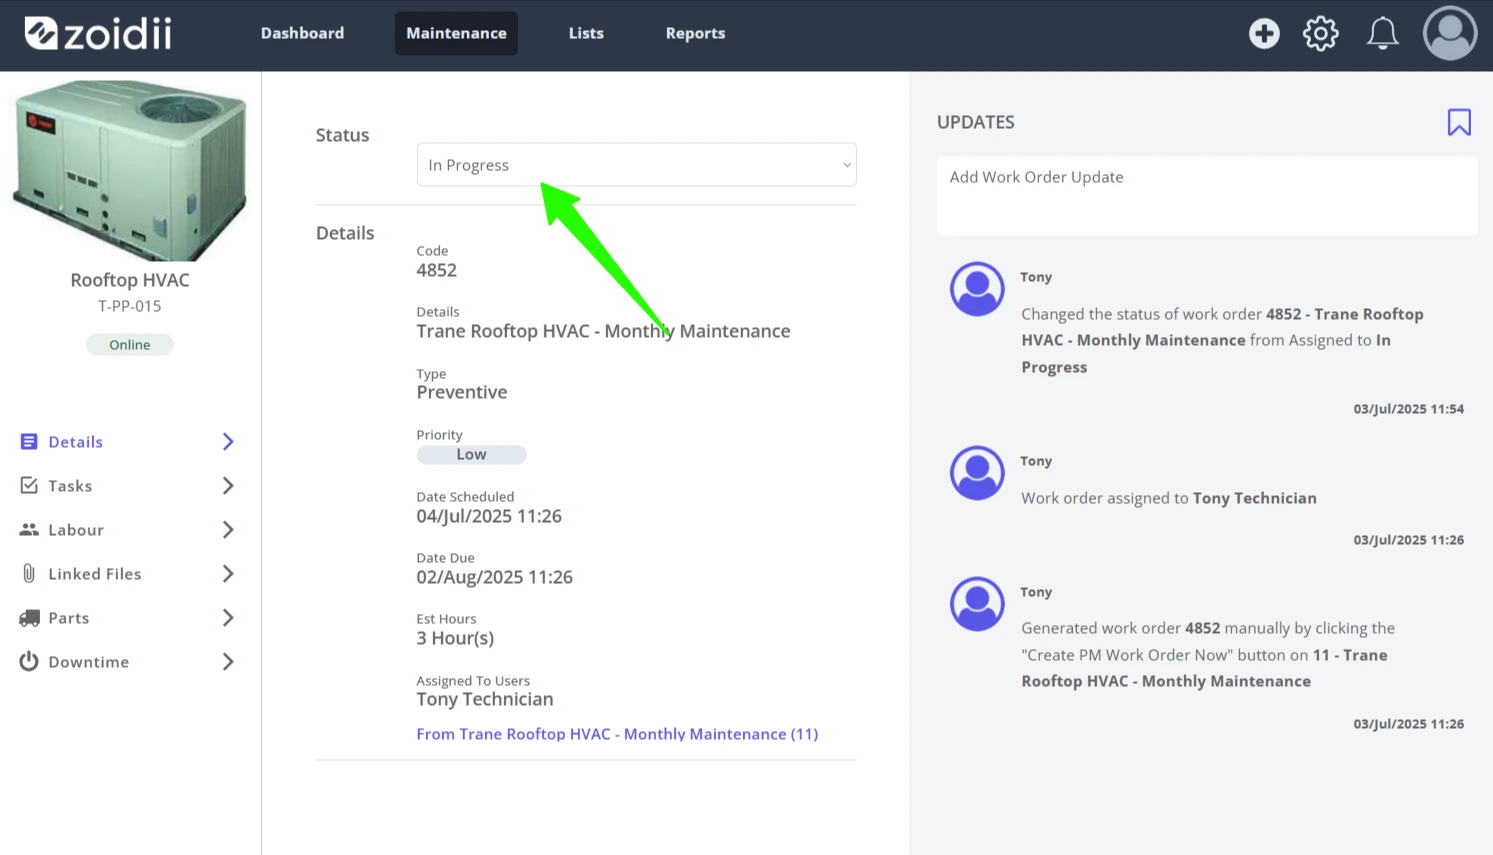Open the From Trane Rooftop HVAC link
This screenshot has width=1493, height=855.
617,734
